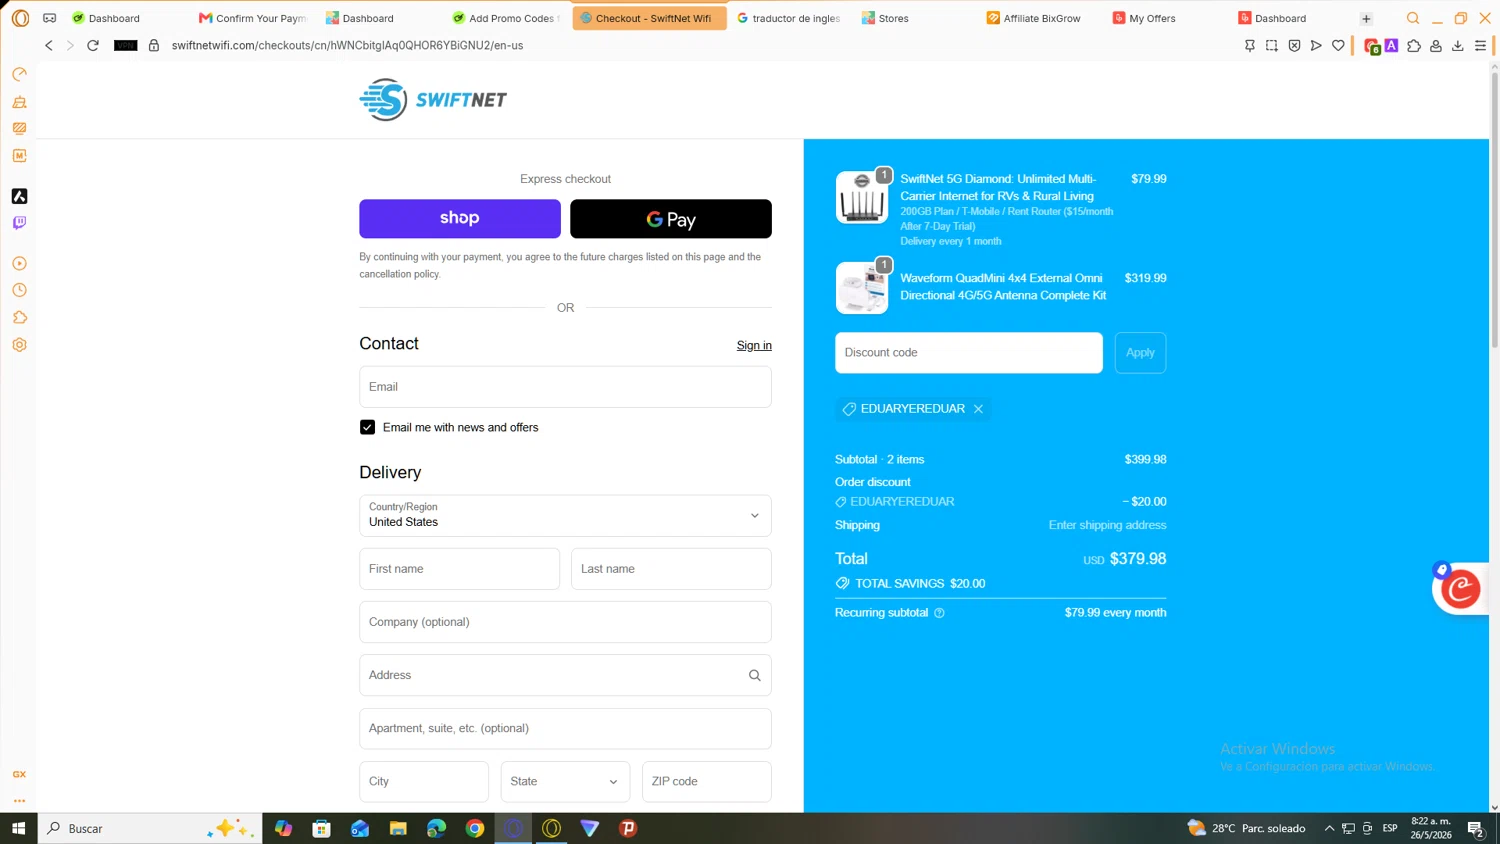Open the Windows Start menu
This screenshot has height=844, width=1500.
coord(18,828)
